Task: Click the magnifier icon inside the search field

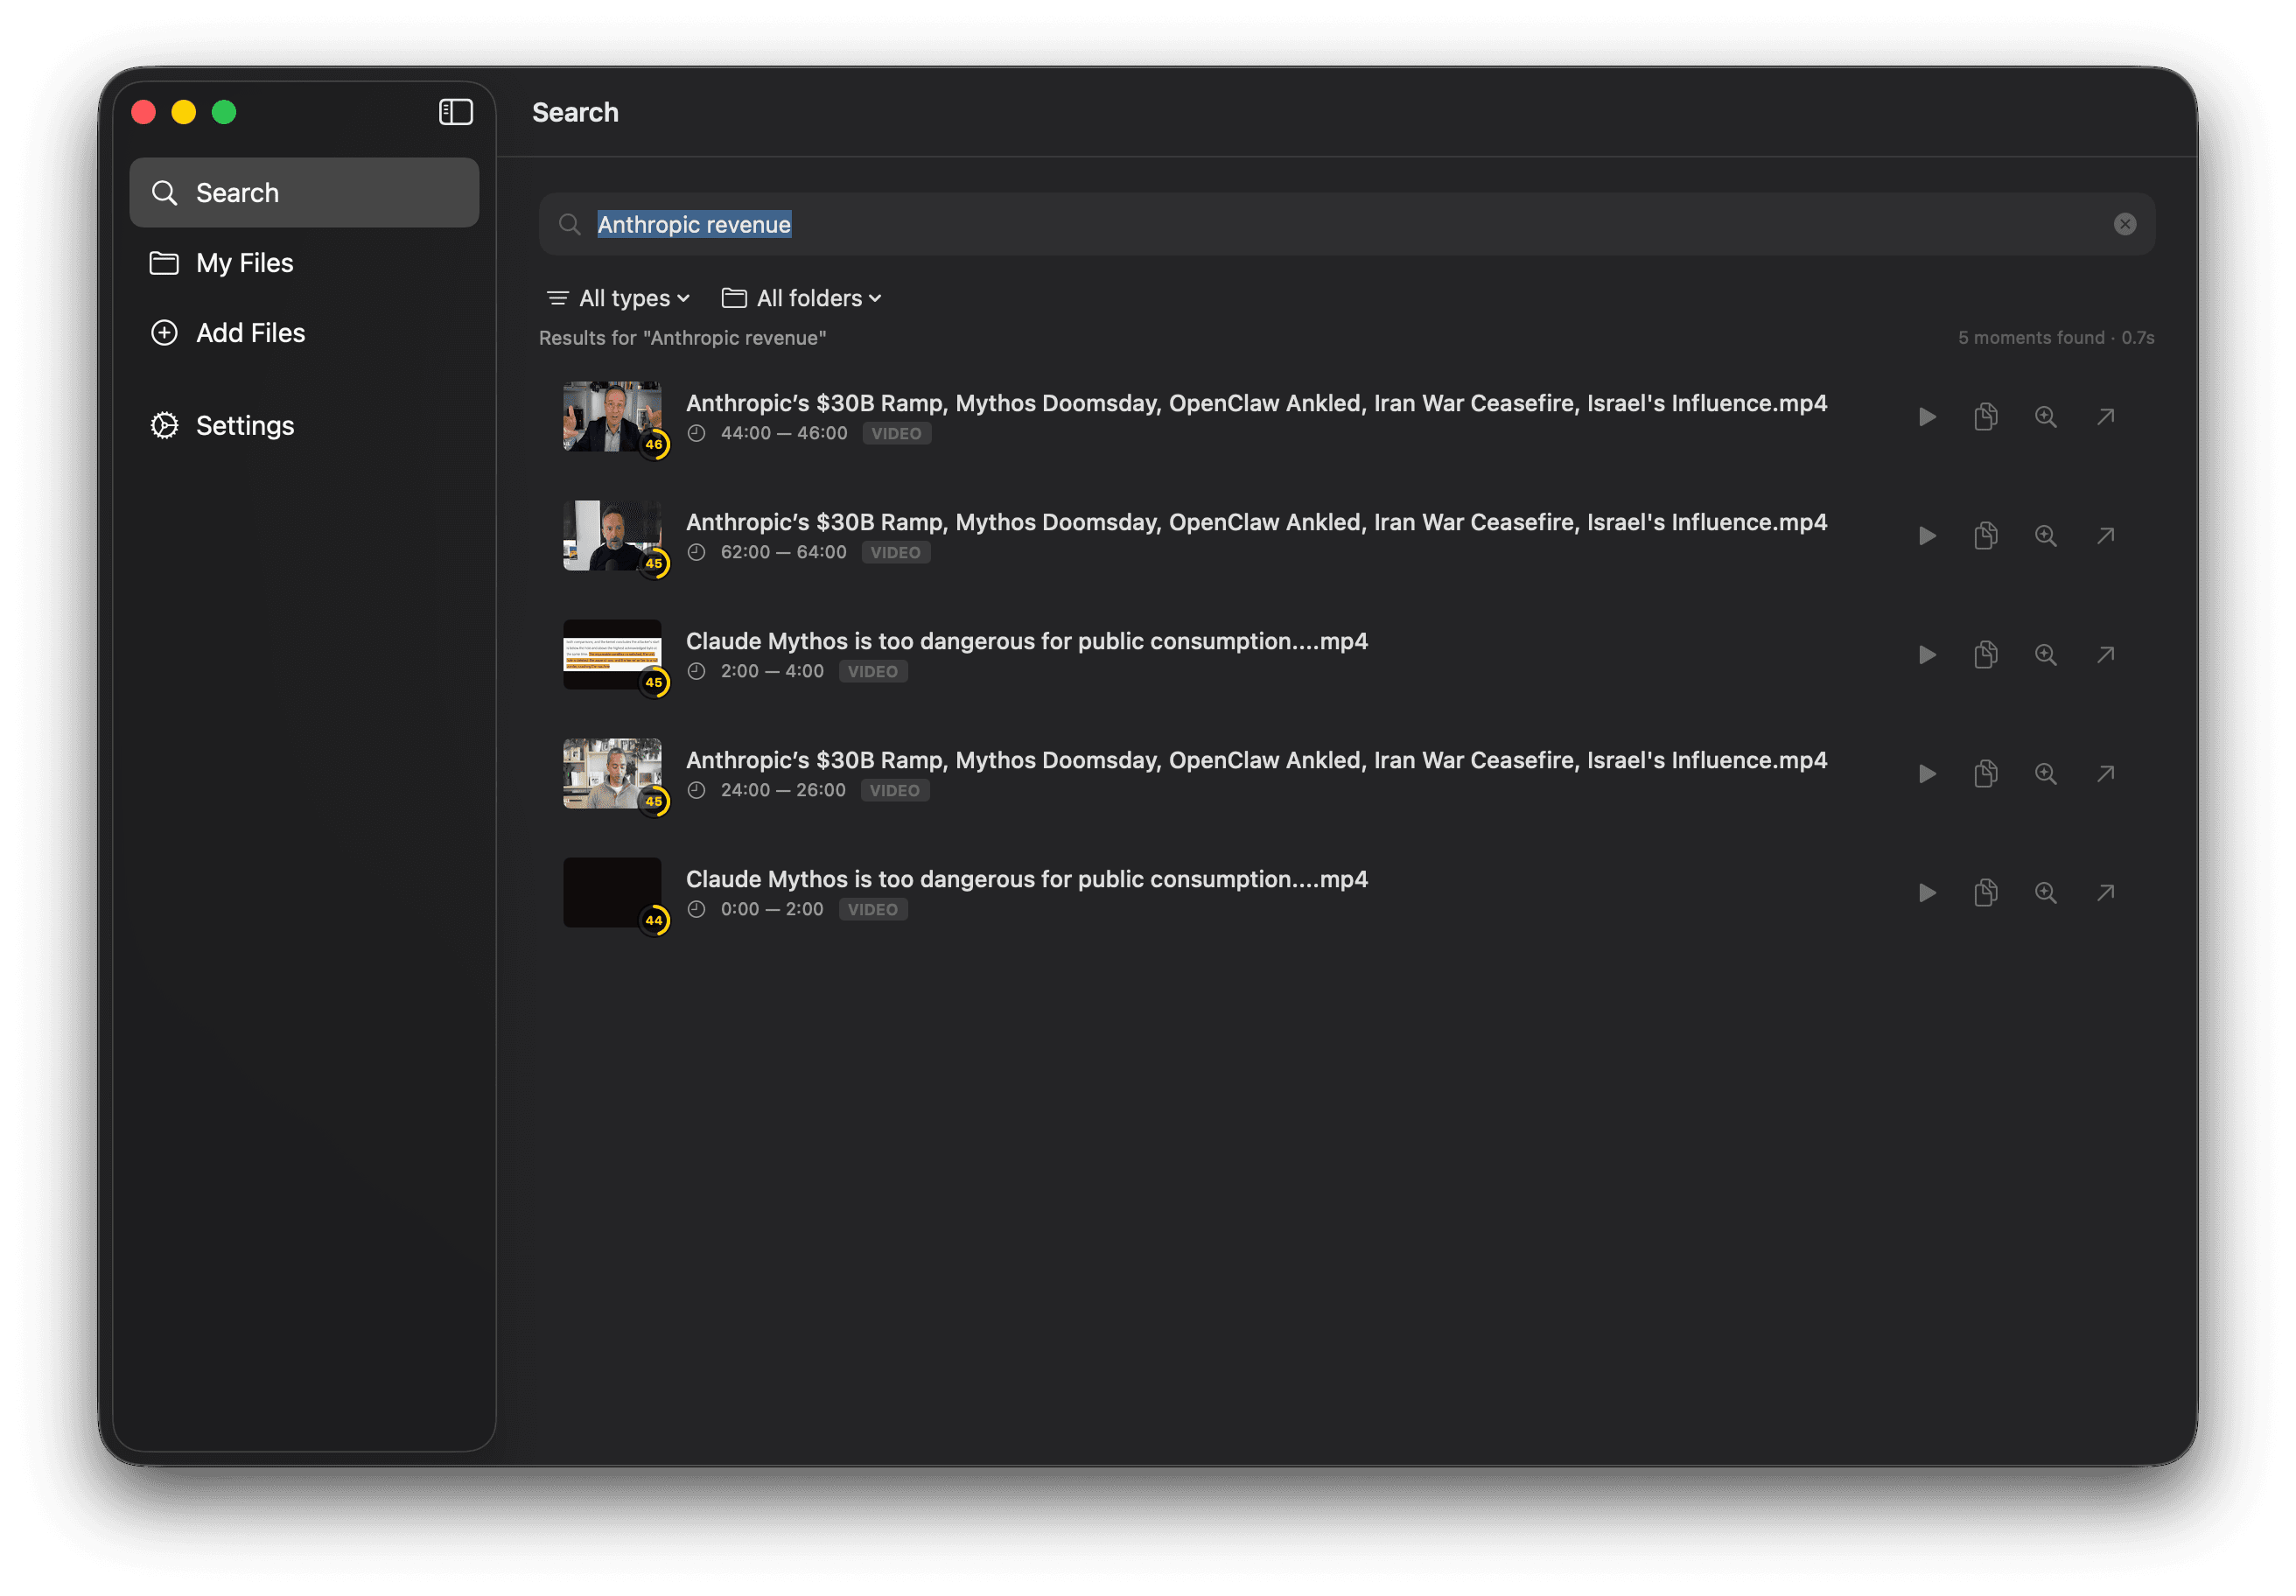Action: (570, 224)
